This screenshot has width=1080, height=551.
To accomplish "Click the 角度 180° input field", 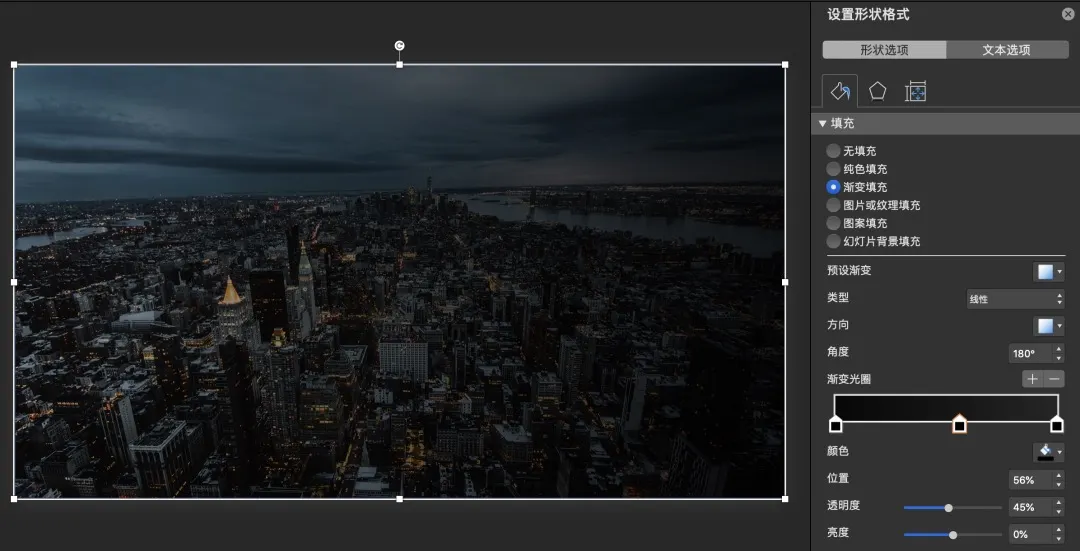I will pyautogui.click(x=1029, y=353).
